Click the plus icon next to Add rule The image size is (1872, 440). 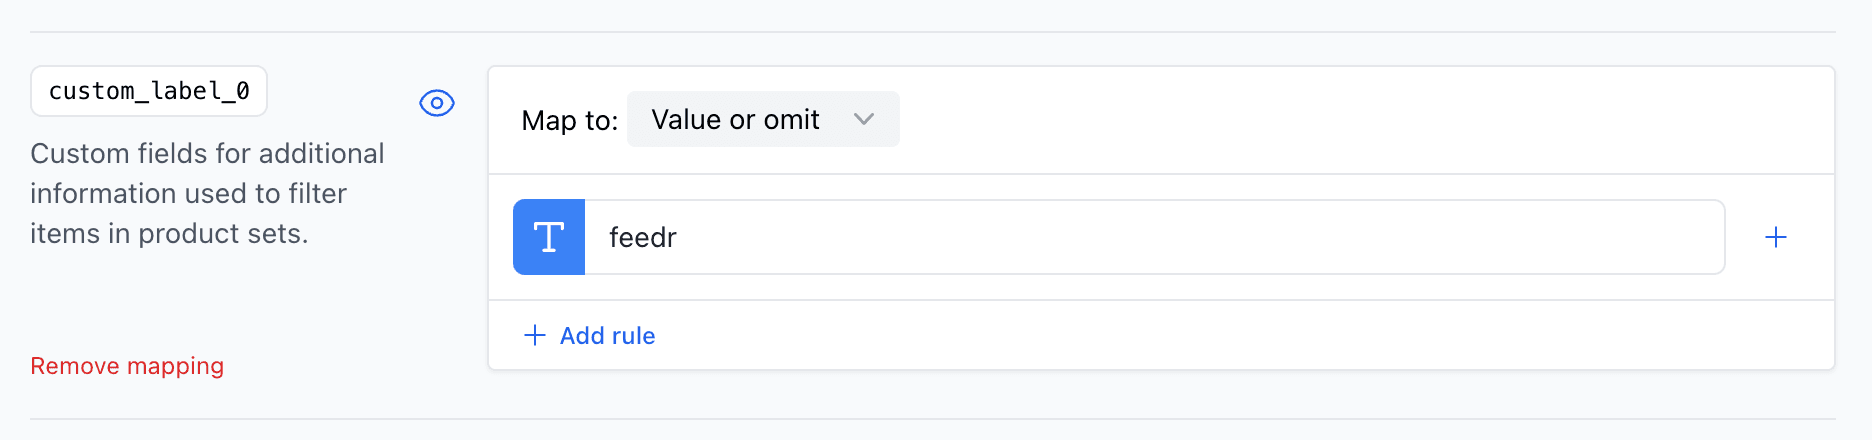(535, 335)
